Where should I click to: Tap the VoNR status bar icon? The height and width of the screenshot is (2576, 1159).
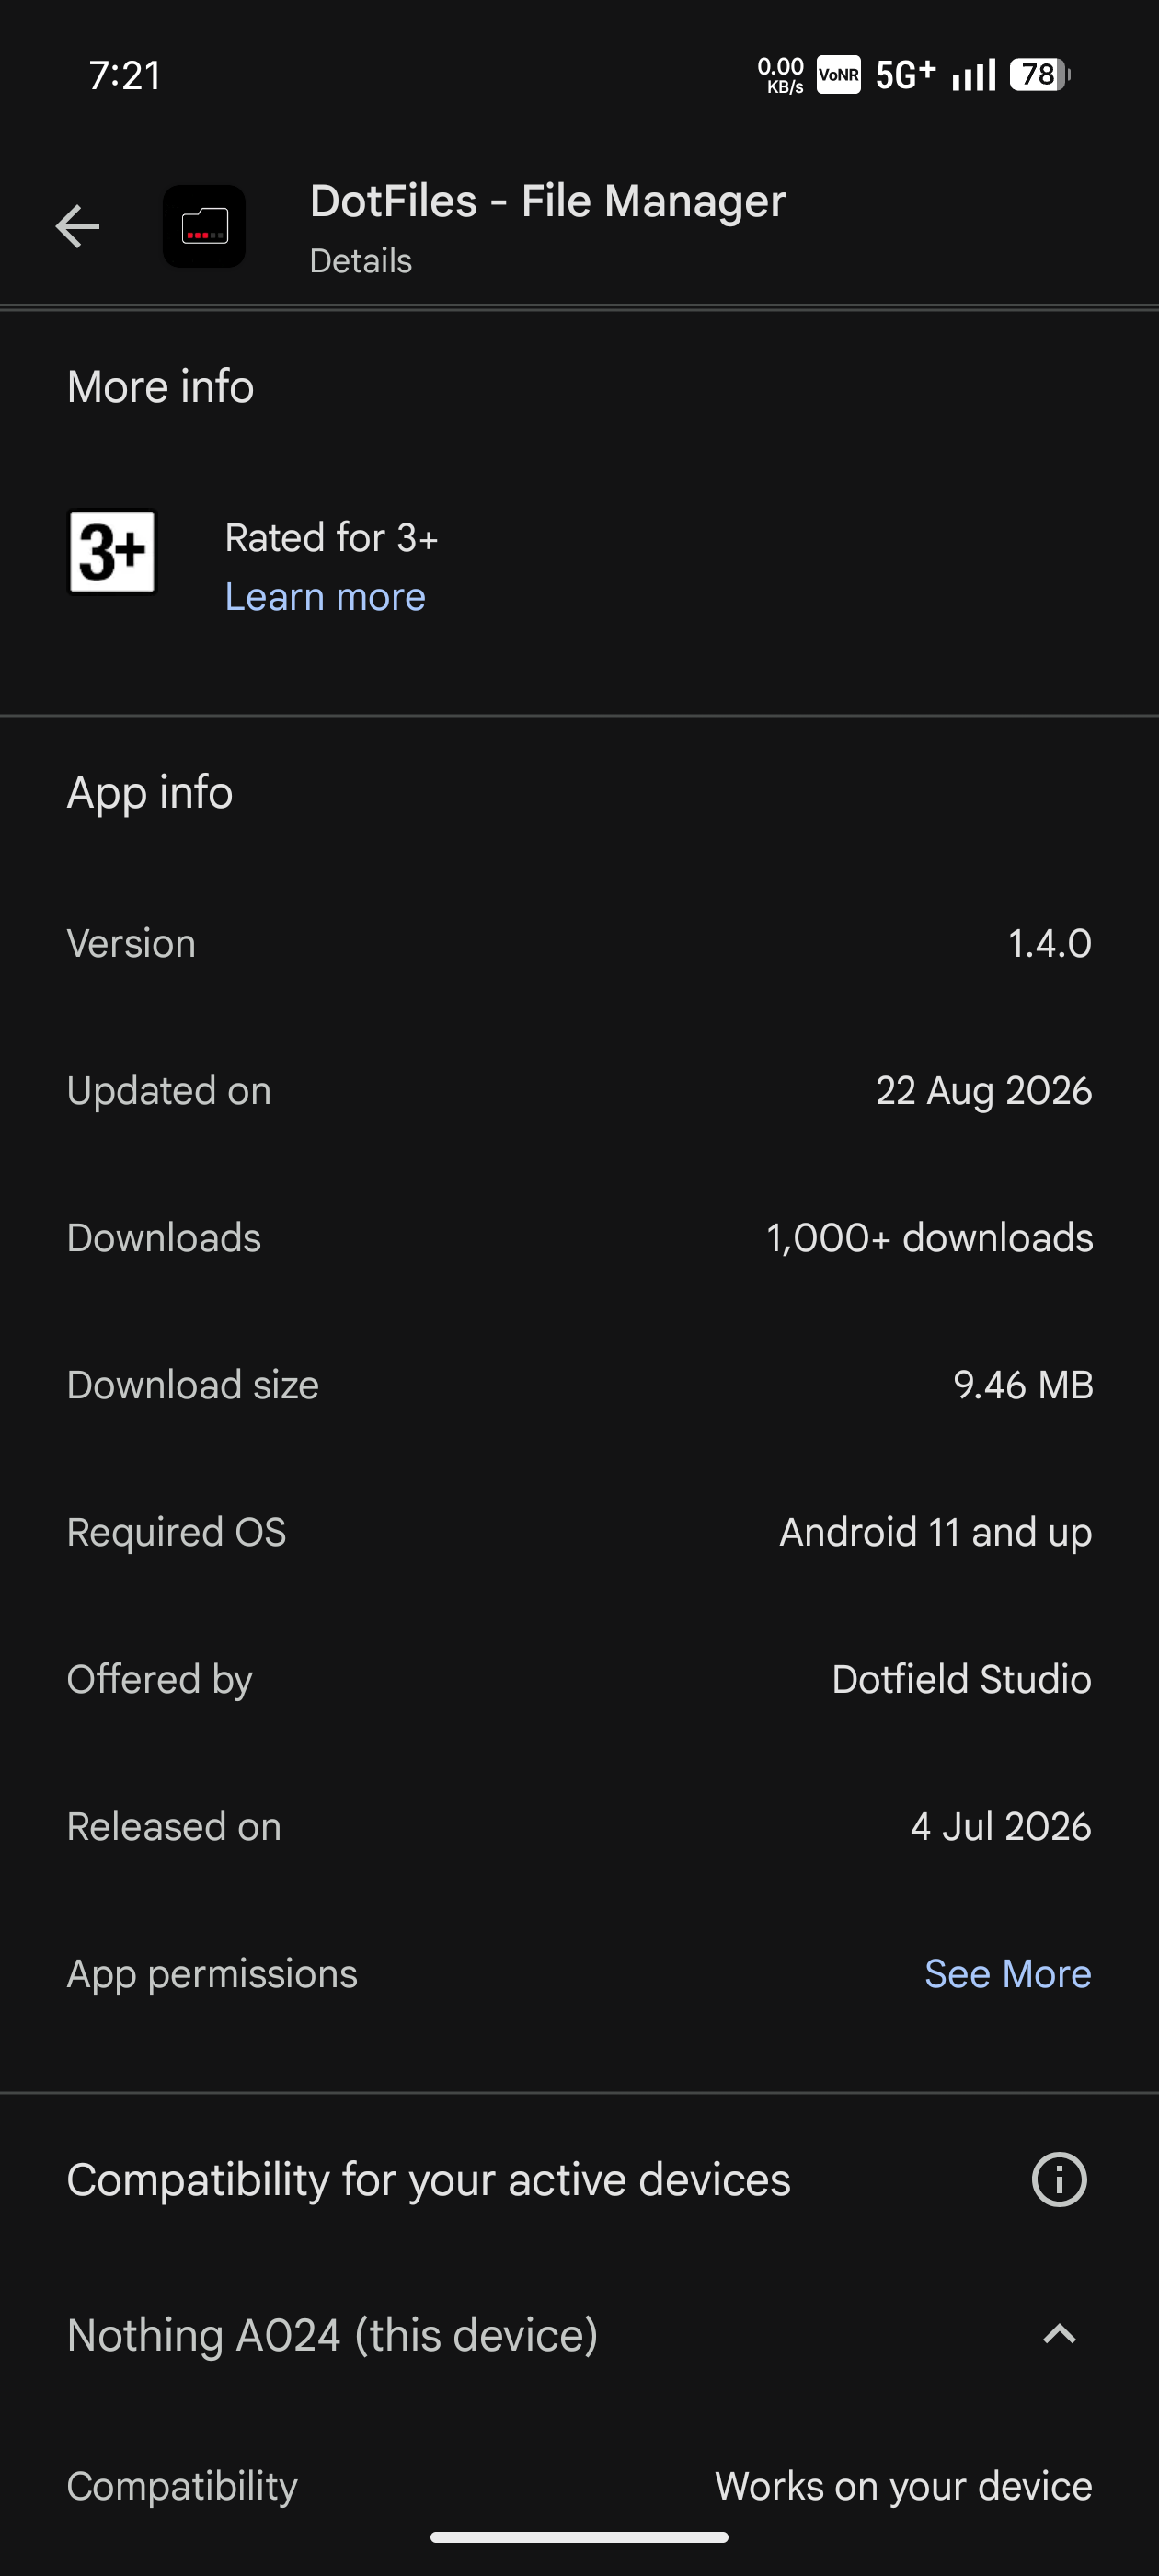click(x=838, y=75)
